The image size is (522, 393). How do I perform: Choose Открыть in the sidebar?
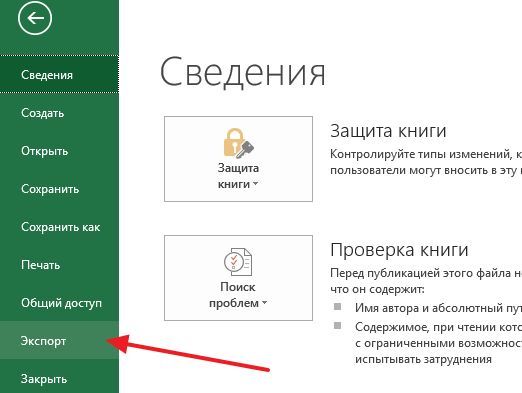tap(59, 151)
